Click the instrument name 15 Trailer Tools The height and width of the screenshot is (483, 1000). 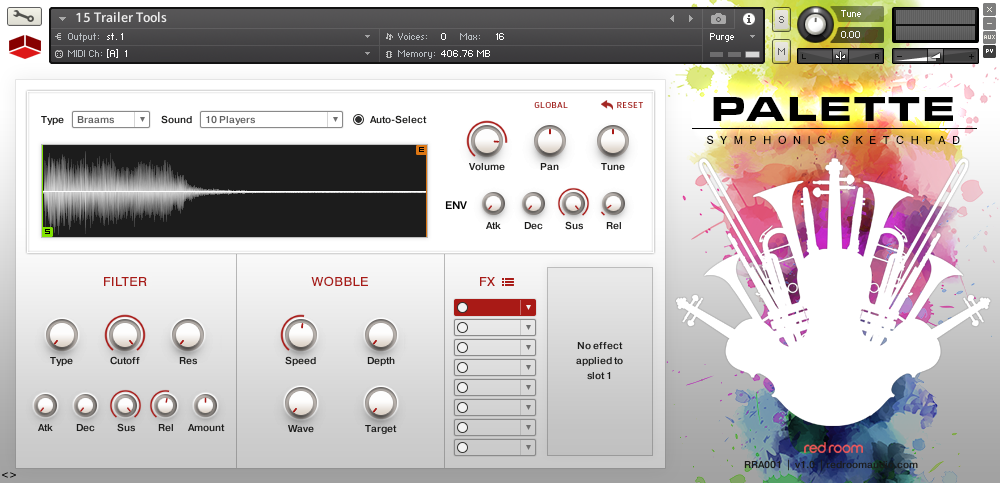click(121, 18)
